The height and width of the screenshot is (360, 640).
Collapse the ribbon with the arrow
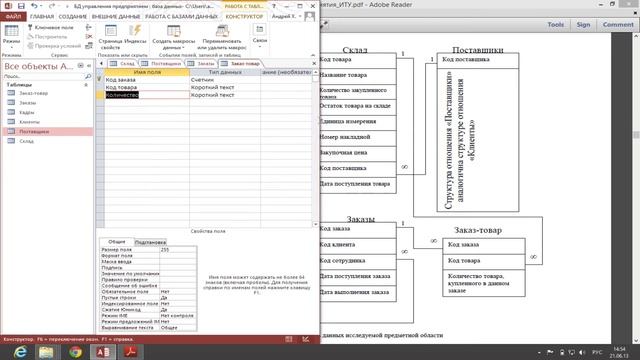tap(313, 55)
